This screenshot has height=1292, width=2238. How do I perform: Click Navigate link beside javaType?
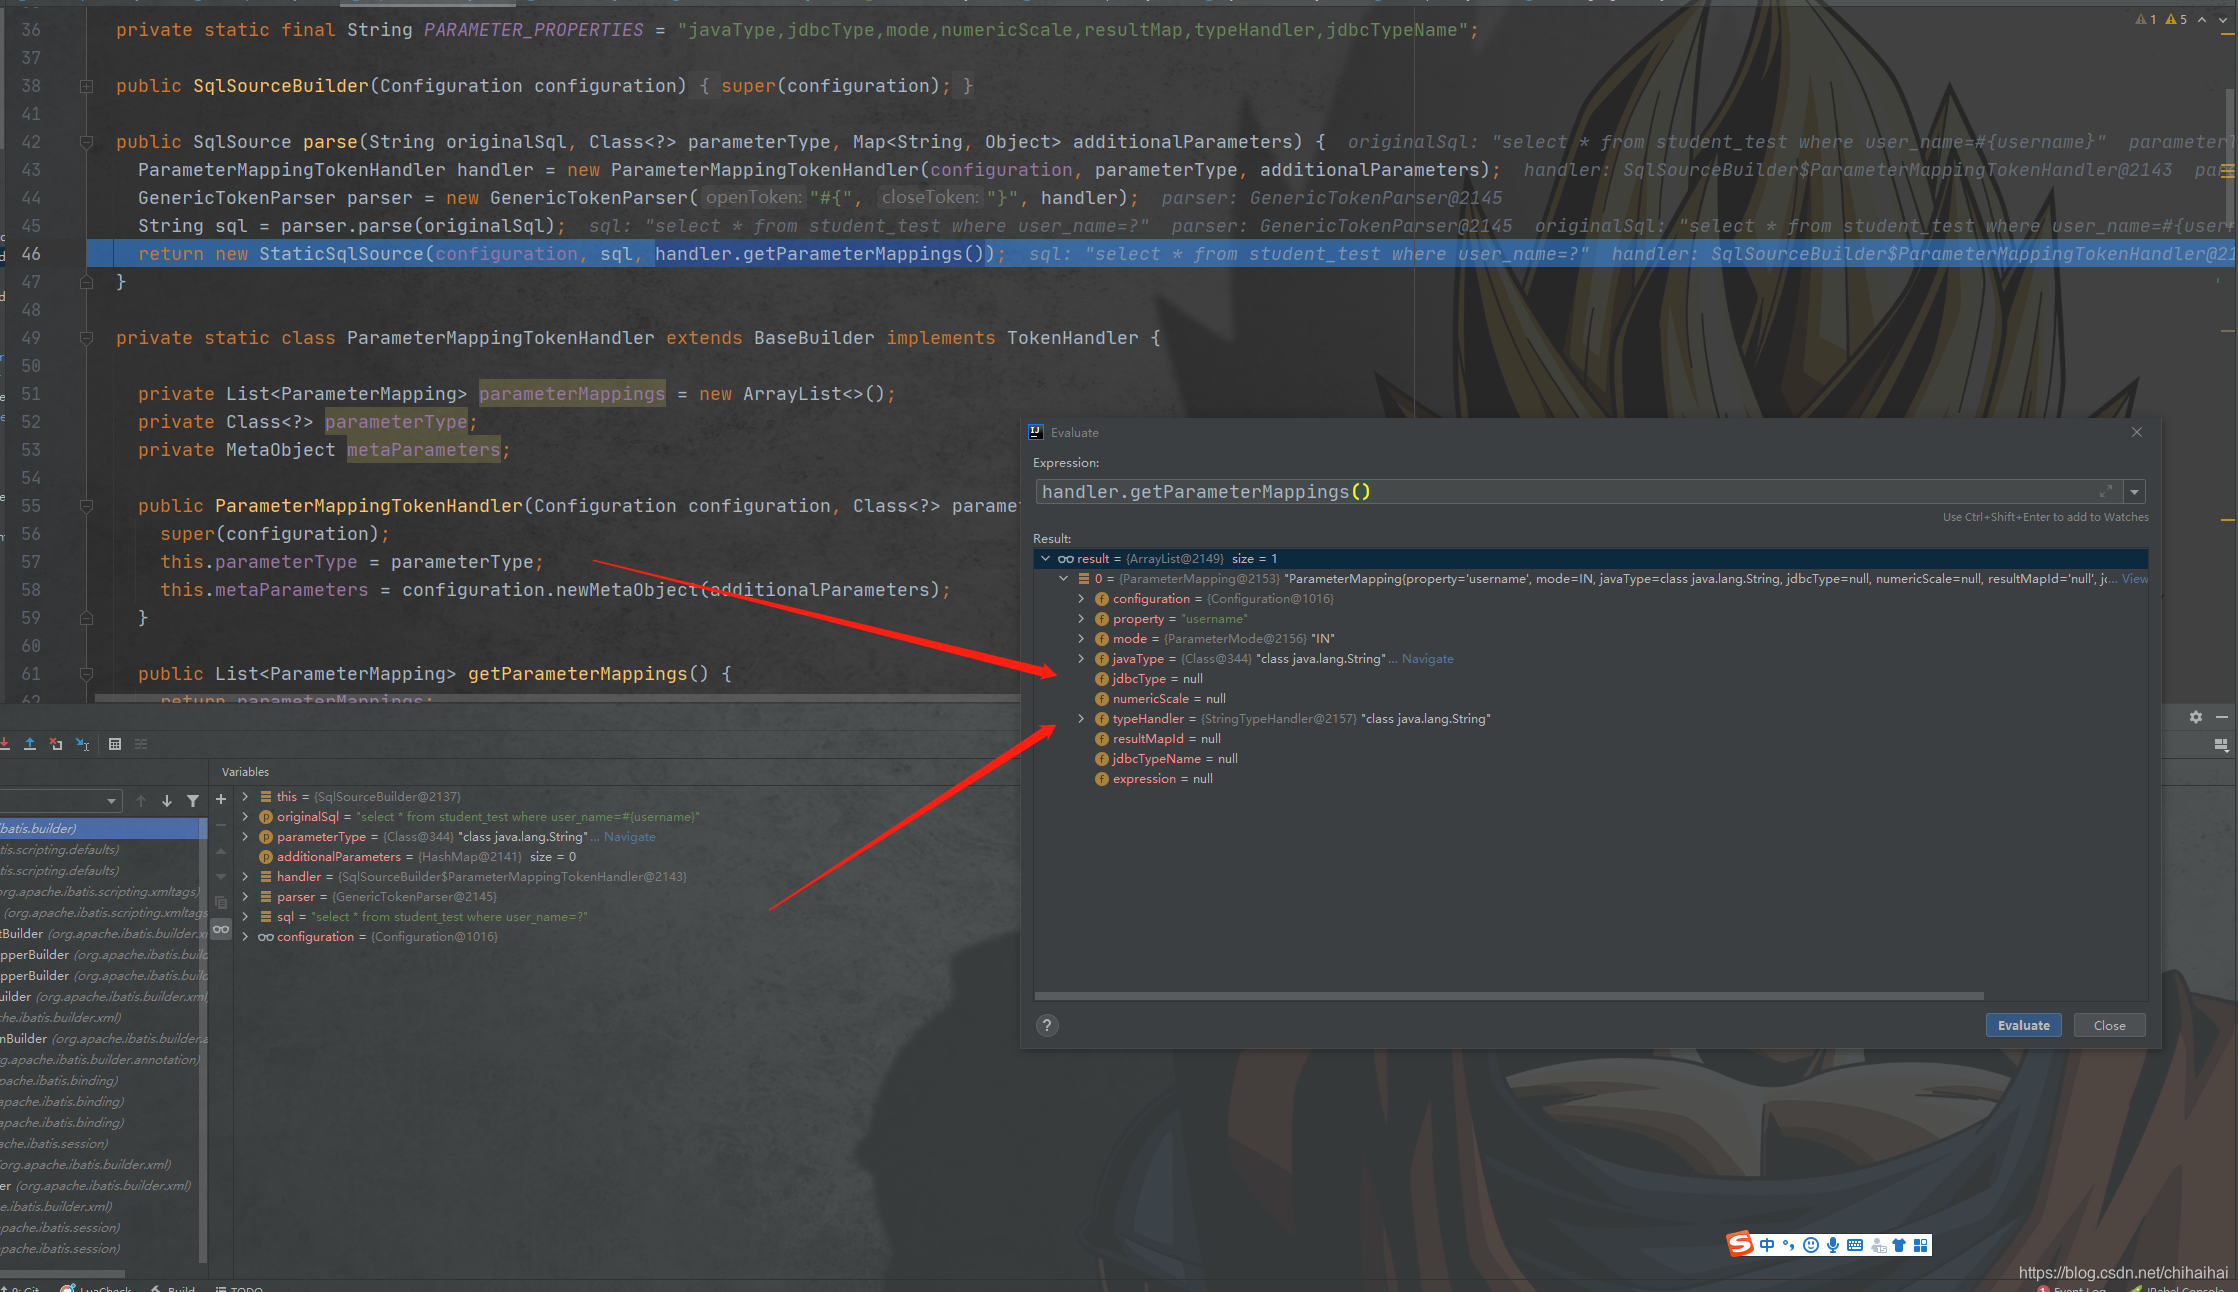pyautogui.click(x=1427, y=659)
